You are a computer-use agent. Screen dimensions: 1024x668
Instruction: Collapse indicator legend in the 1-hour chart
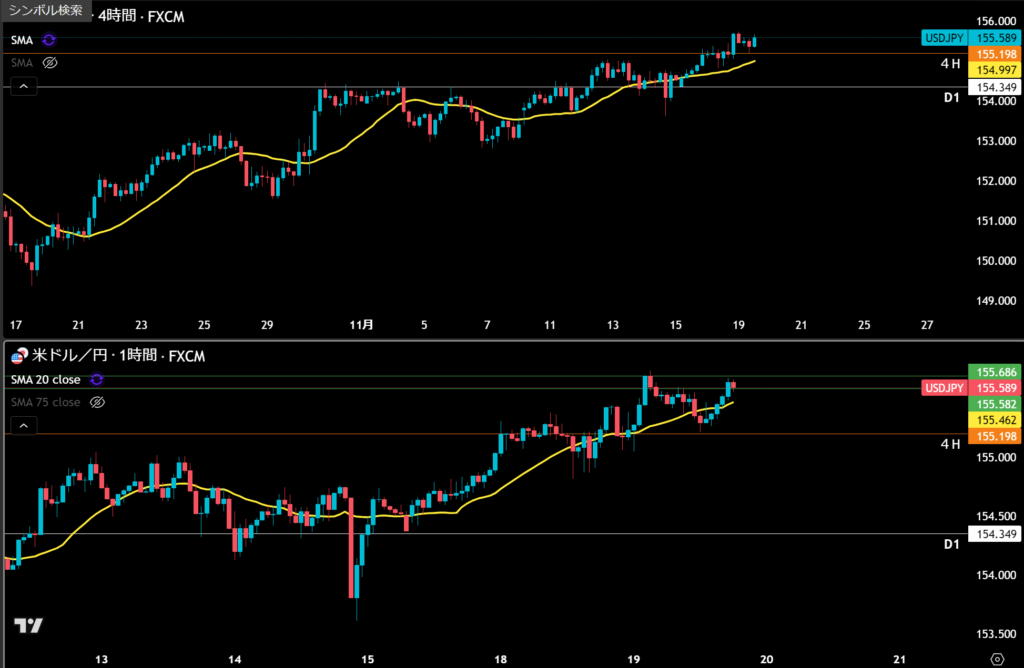pyautogui.click(x=22, y=427)
